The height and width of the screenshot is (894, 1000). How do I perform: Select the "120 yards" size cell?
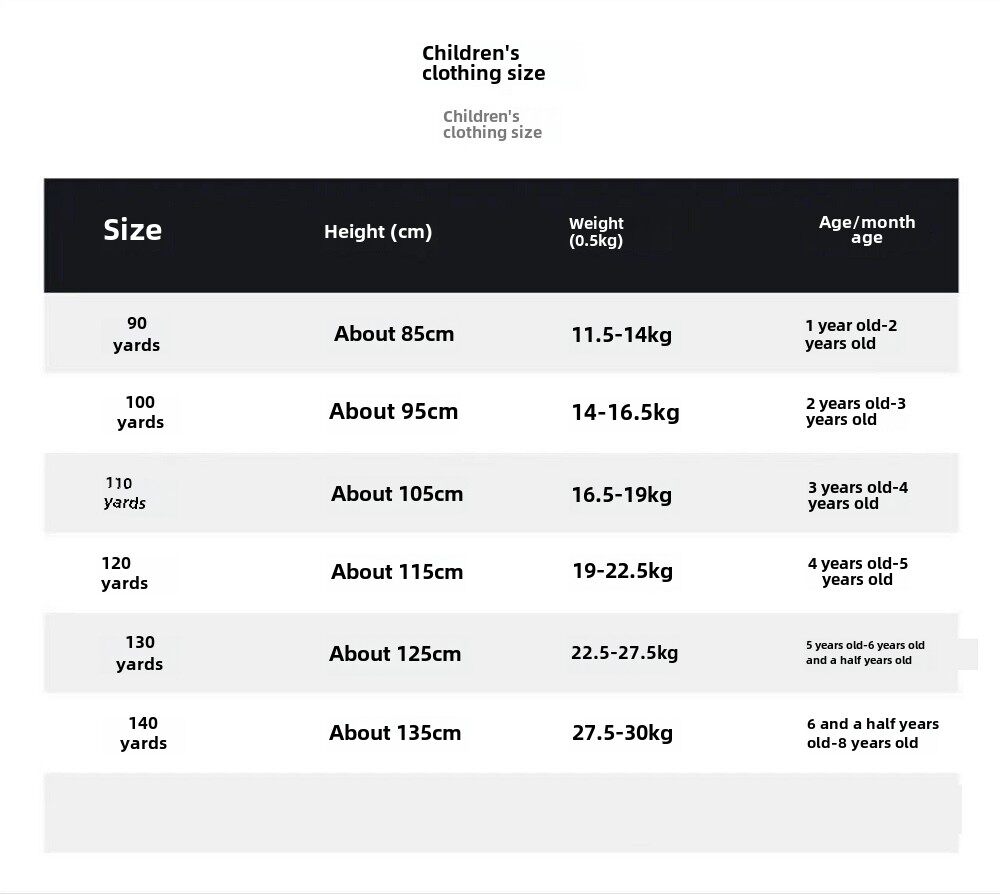pyautogui.click(x=124, y=573)
